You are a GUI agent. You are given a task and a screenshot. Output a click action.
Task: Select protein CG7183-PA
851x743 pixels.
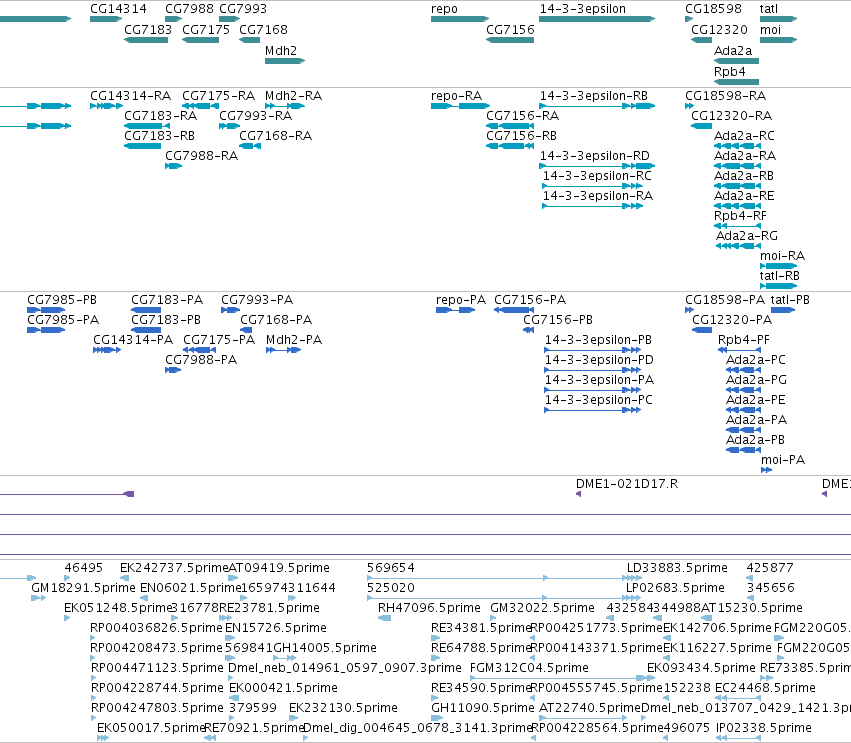[x=167, y=301]
